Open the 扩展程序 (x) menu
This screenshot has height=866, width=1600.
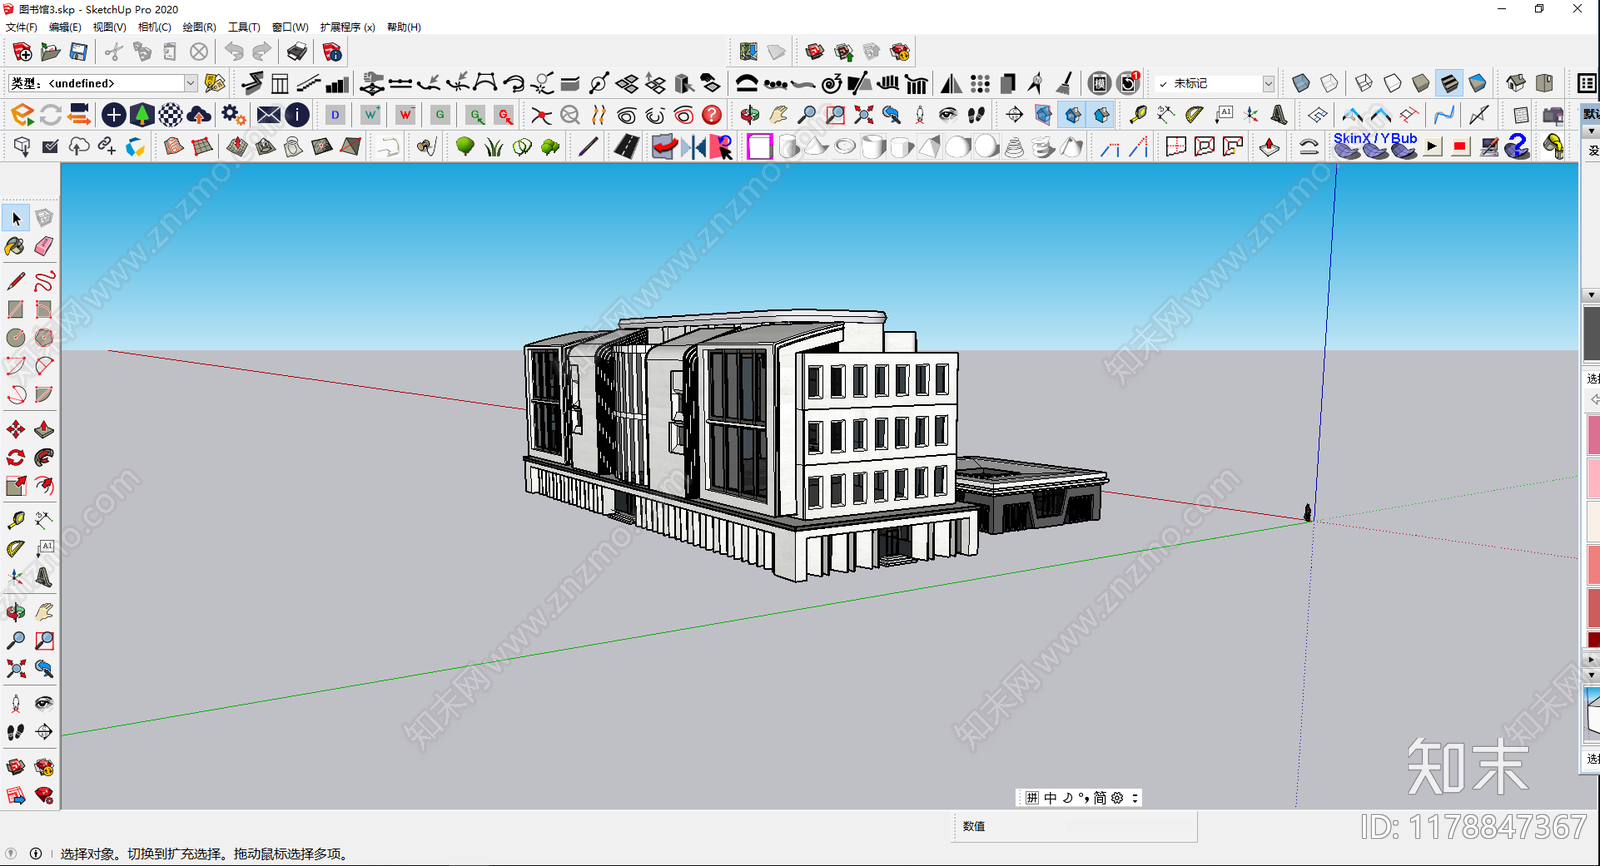pyautogui.click(x=347, y=27)
